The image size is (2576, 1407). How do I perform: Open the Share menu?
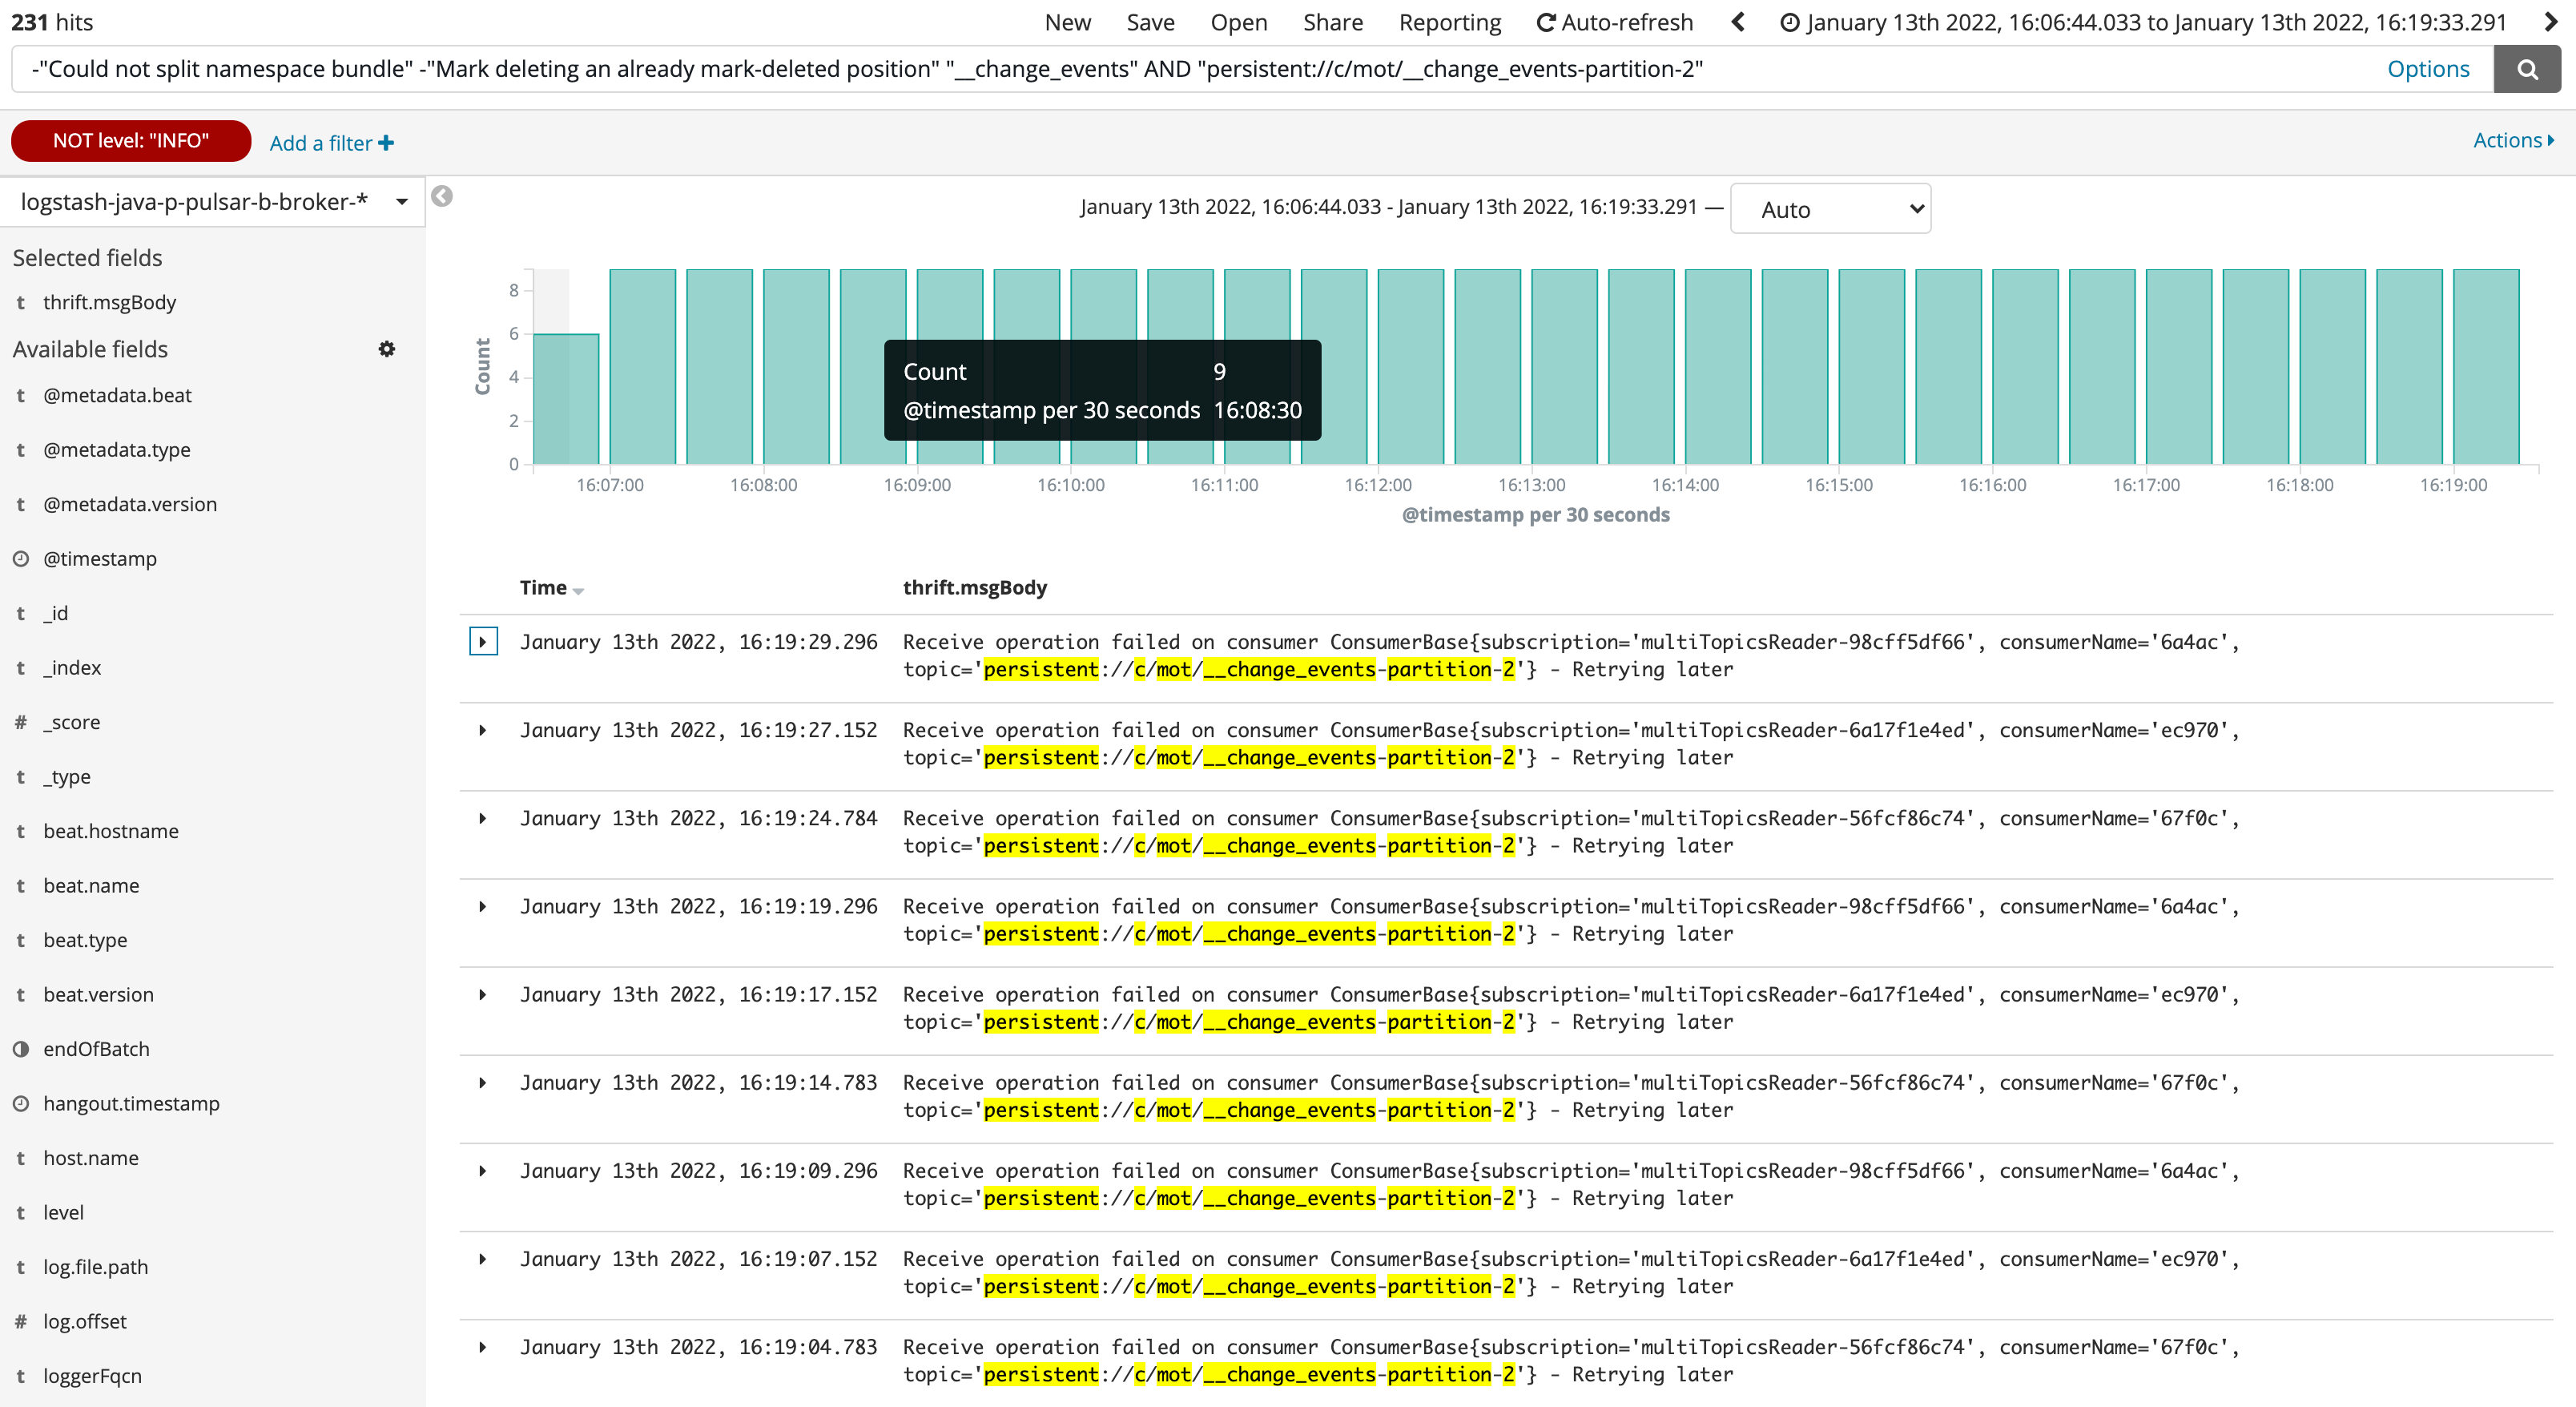(1332, 22)
